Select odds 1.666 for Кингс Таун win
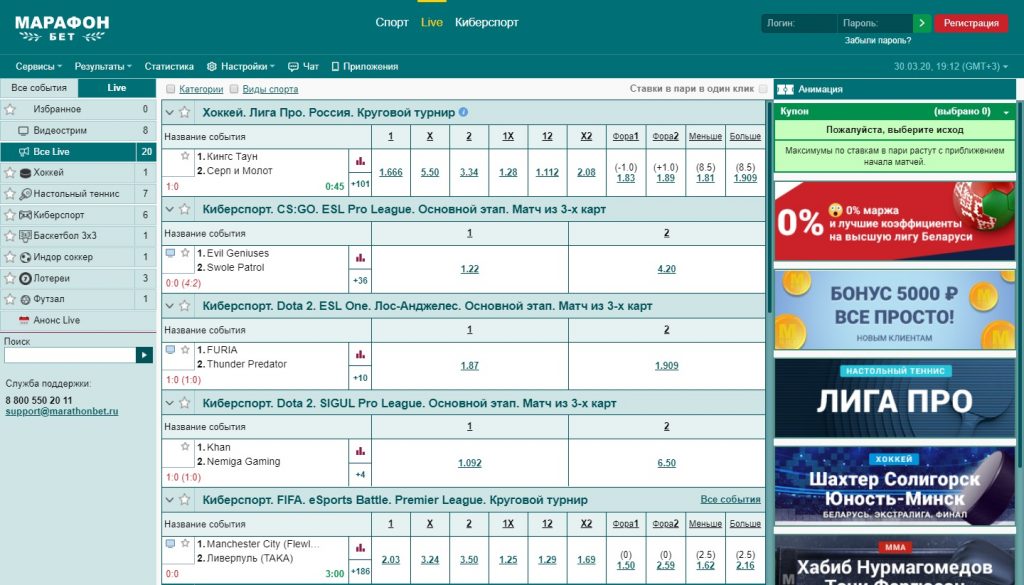Screen dimensions: 1024x585 tap(390, 172)
